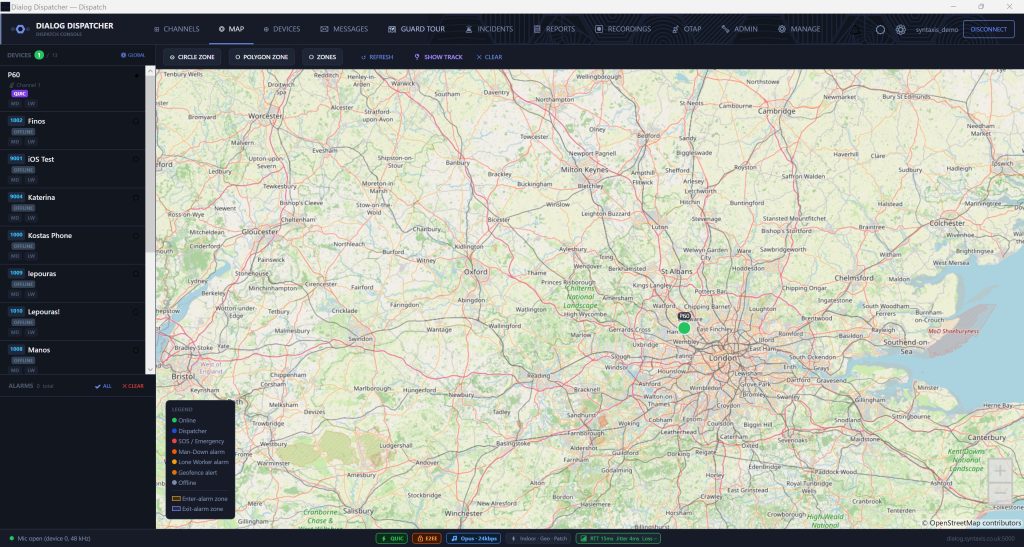This screenshot has width=1024, height=547.
Task: Toggle the selection circle for Katerina
Action: click(136, 198)
